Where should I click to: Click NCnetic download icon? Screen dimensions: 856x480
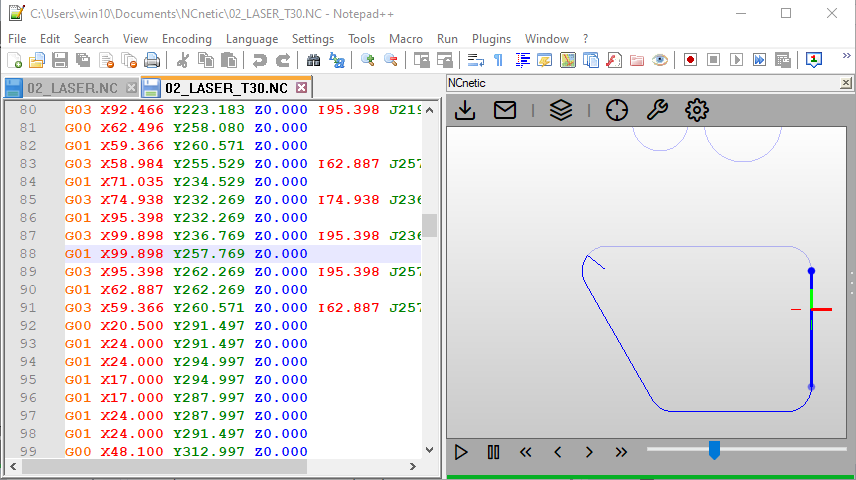465,110
